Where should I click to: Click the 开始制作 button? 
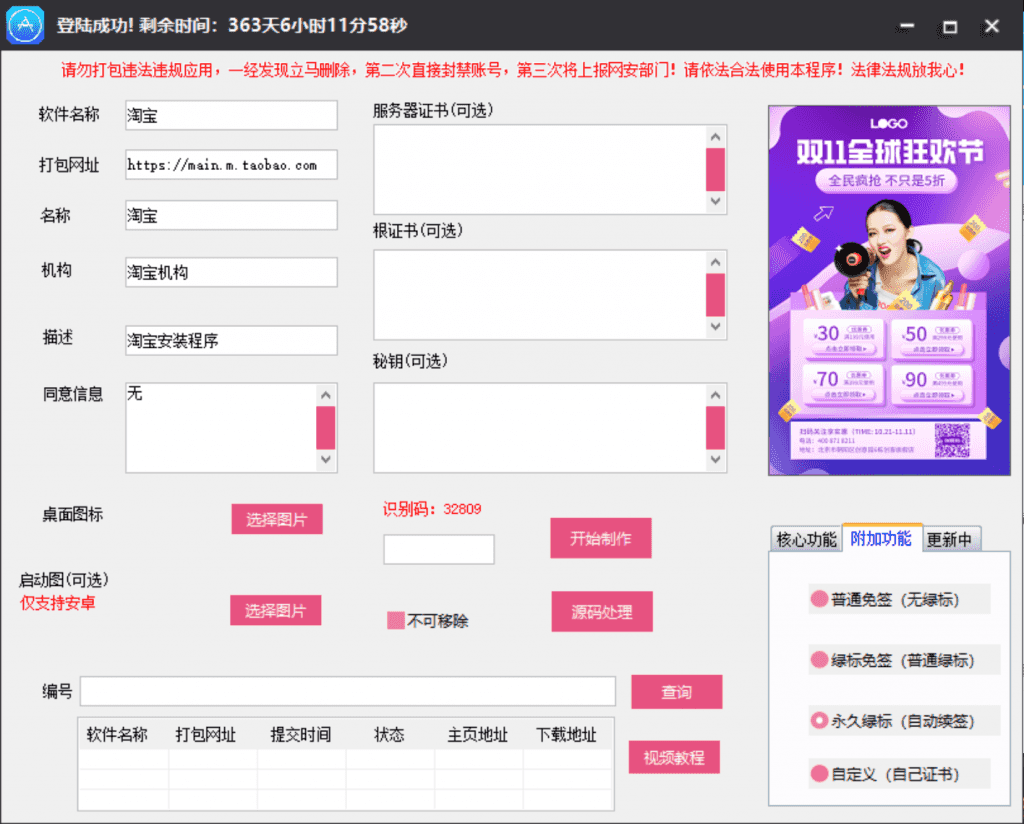coord(601,538)
